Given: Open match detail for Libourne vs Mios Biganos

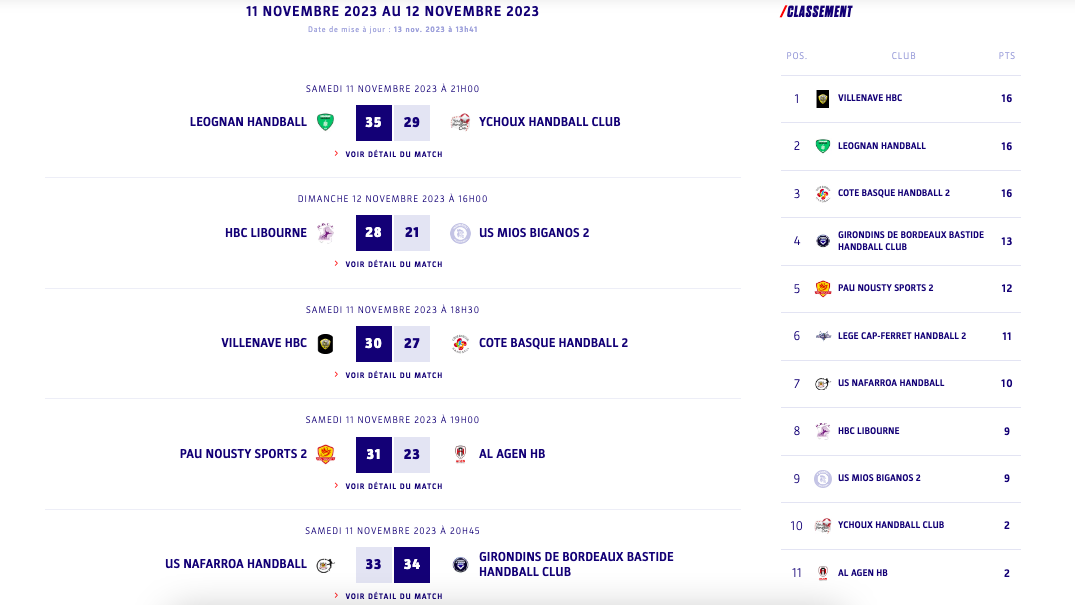Looking at the screenshot, I should pyautogui.click(x=393, y=264).
